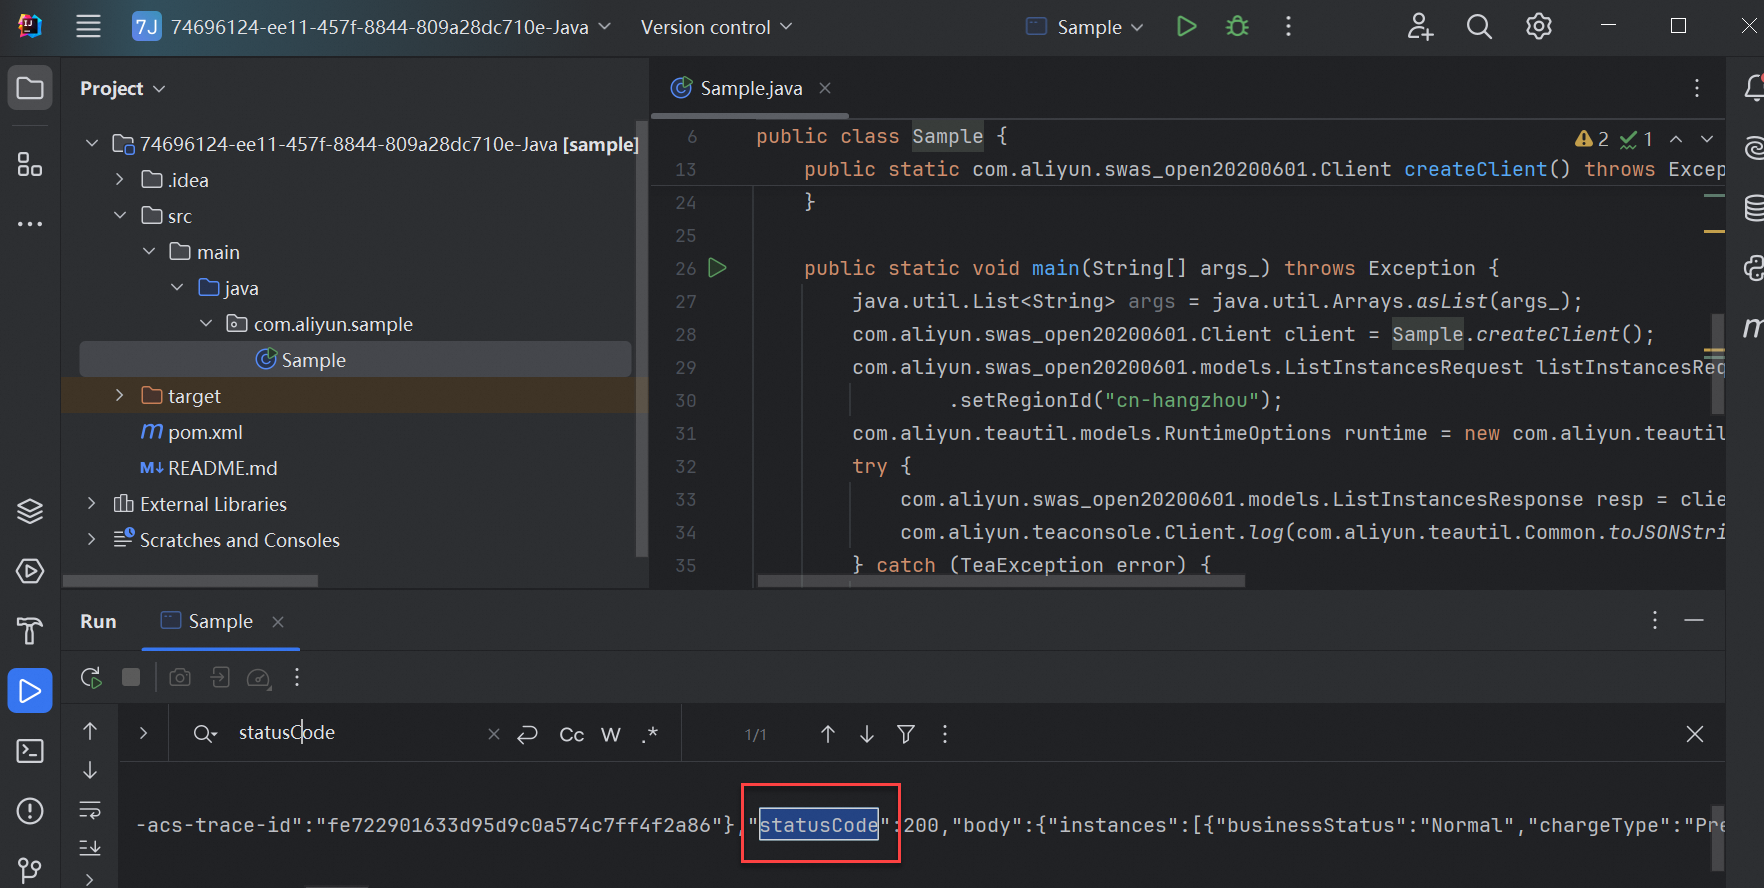Toggle Match Case Cc option
1764x888 pixels.
pos(572,735)
